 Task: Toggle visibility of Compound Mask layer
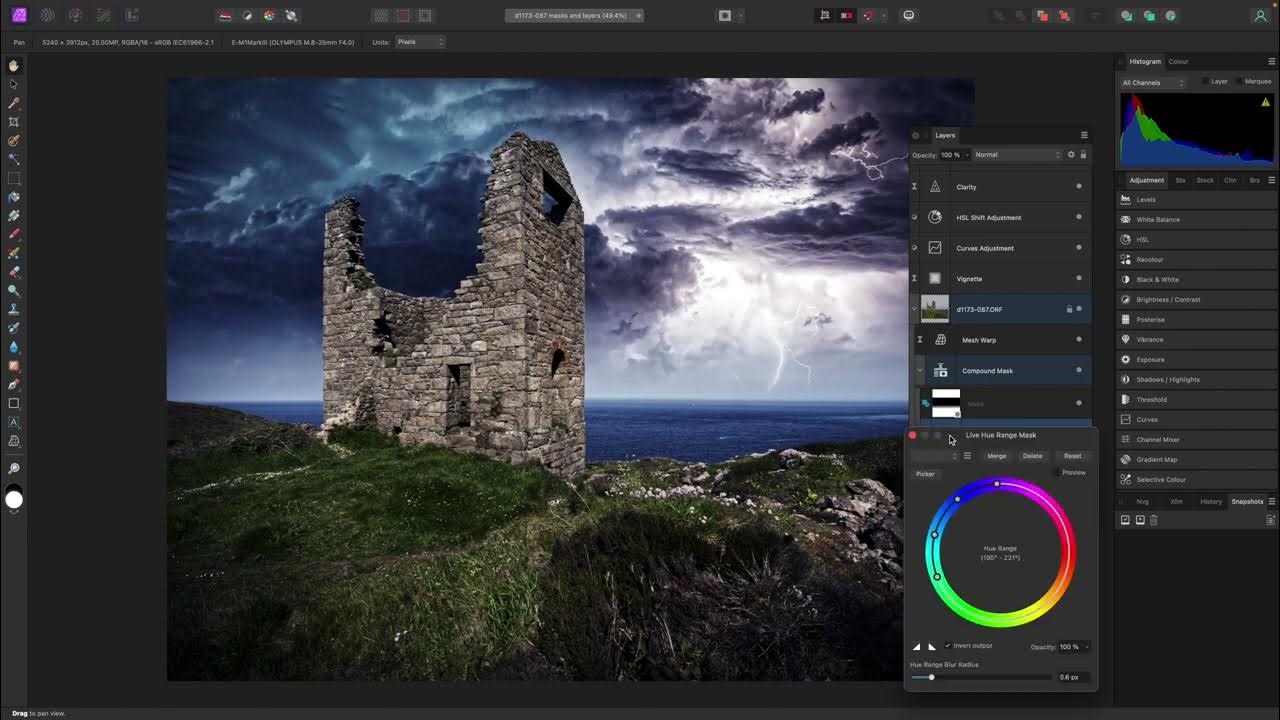[x=1078, y=370]
